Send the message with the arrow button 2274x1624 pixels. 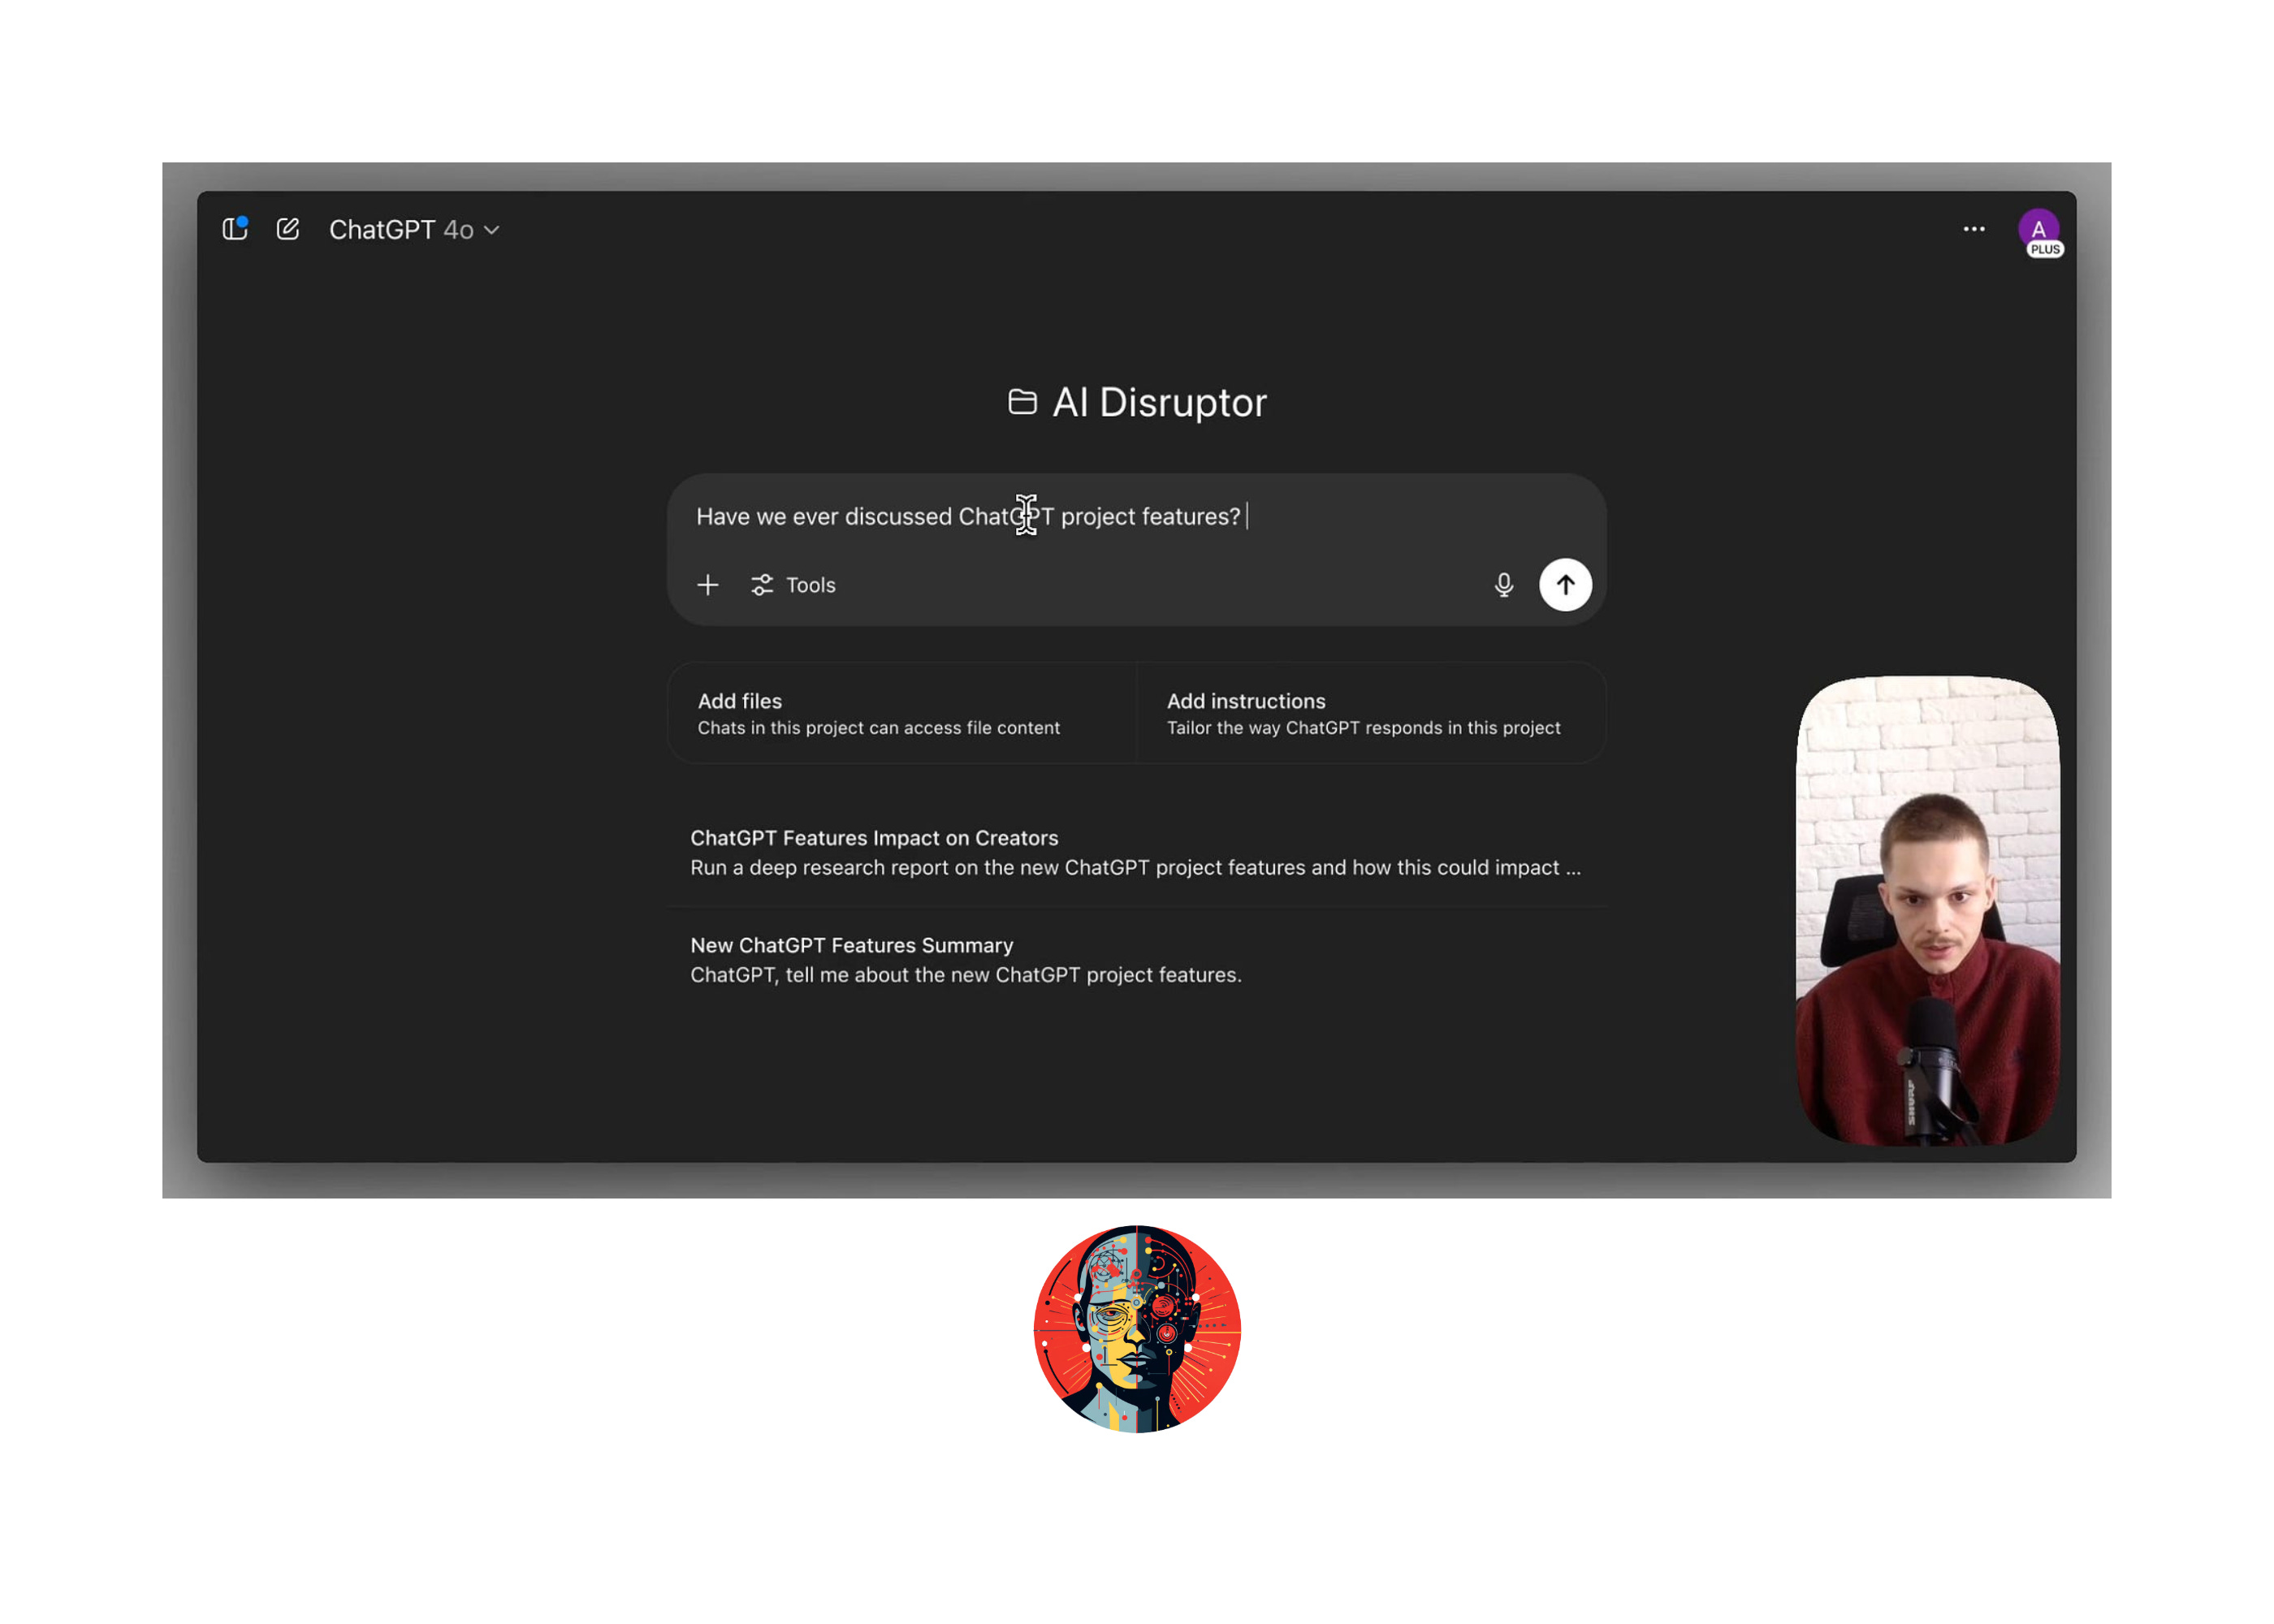[1565, 585]
